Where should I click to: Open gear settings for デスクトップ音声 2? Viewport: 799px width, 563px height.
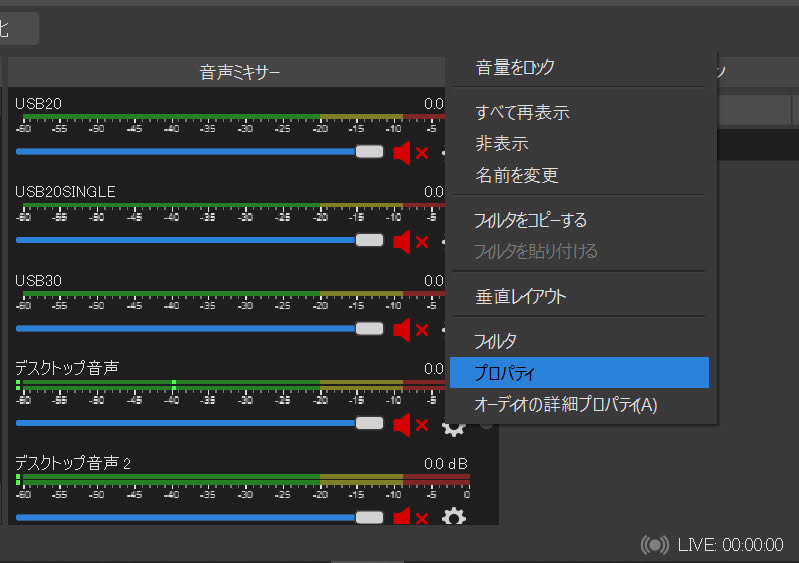[x=454, y=516]
